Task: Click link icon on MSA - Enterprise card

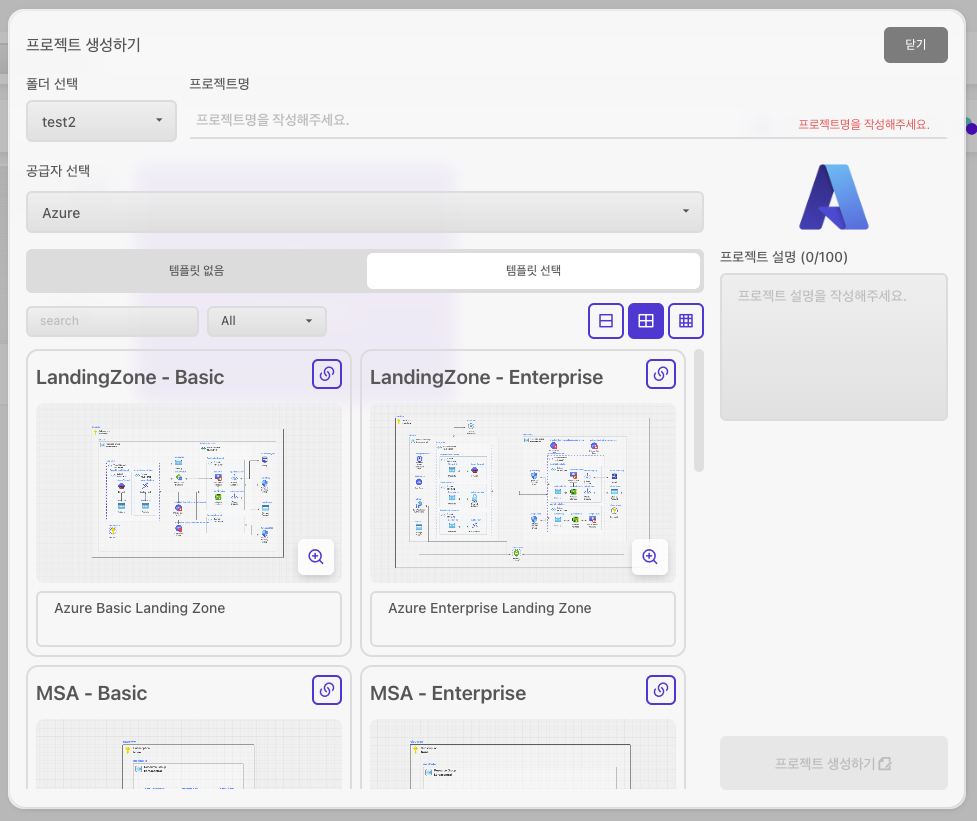Action: pos(660,690)
